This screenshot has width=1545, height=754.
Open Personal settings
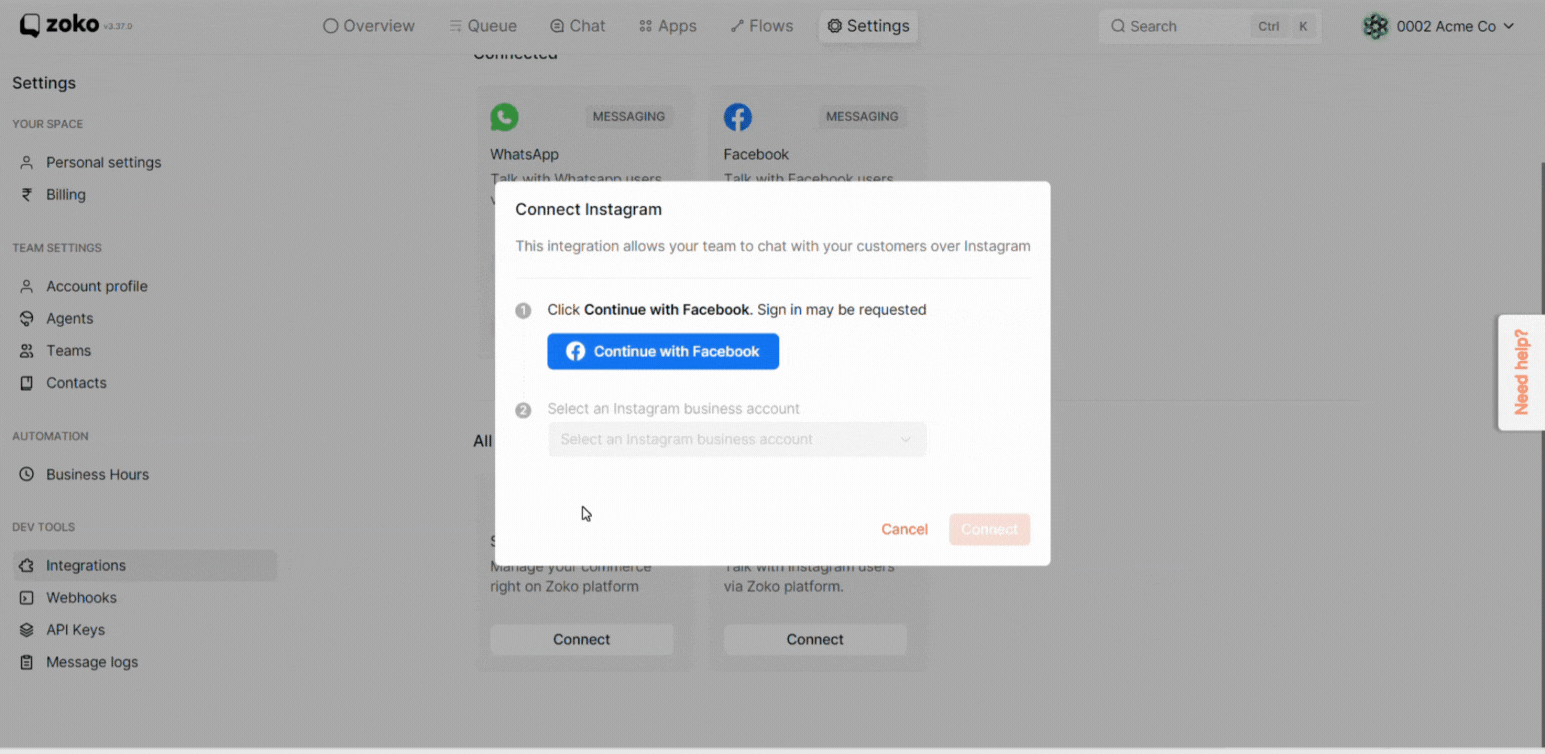coord(103,162)
